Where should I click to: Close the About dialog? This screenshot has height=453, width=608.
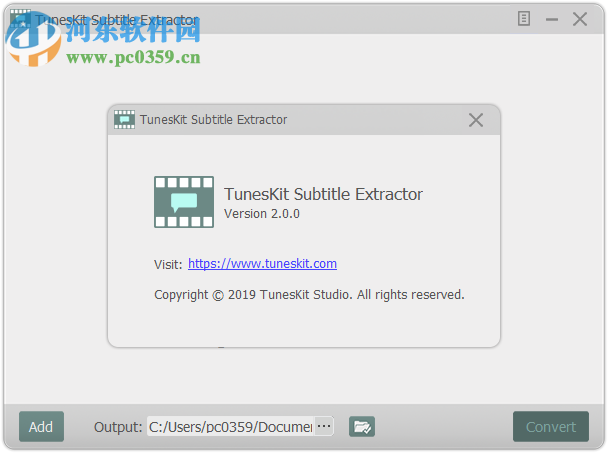tap(476, 120)
